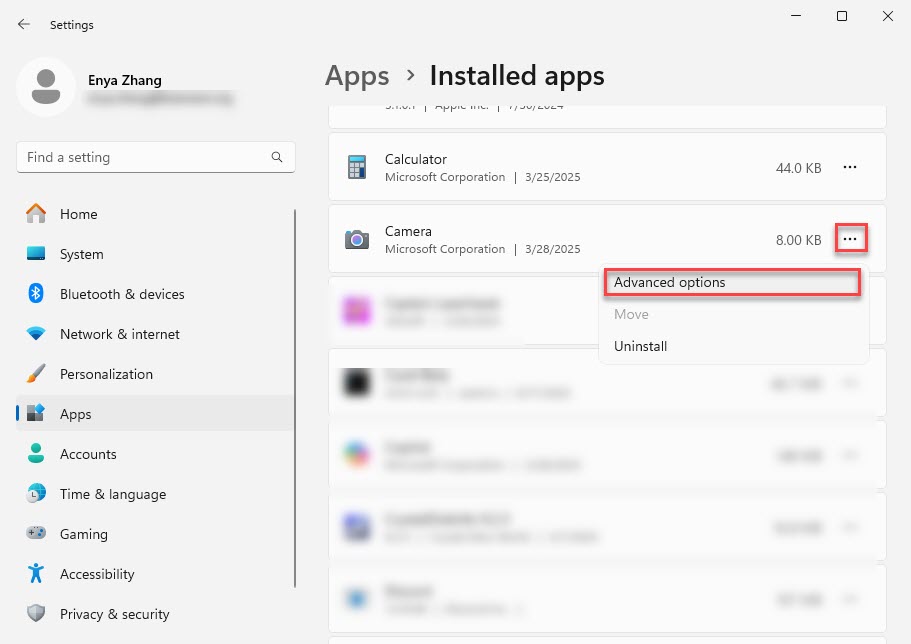The image size is (911, 644).
Task: Click Camera's three-dot more options button
Action: tap(850, 240)
